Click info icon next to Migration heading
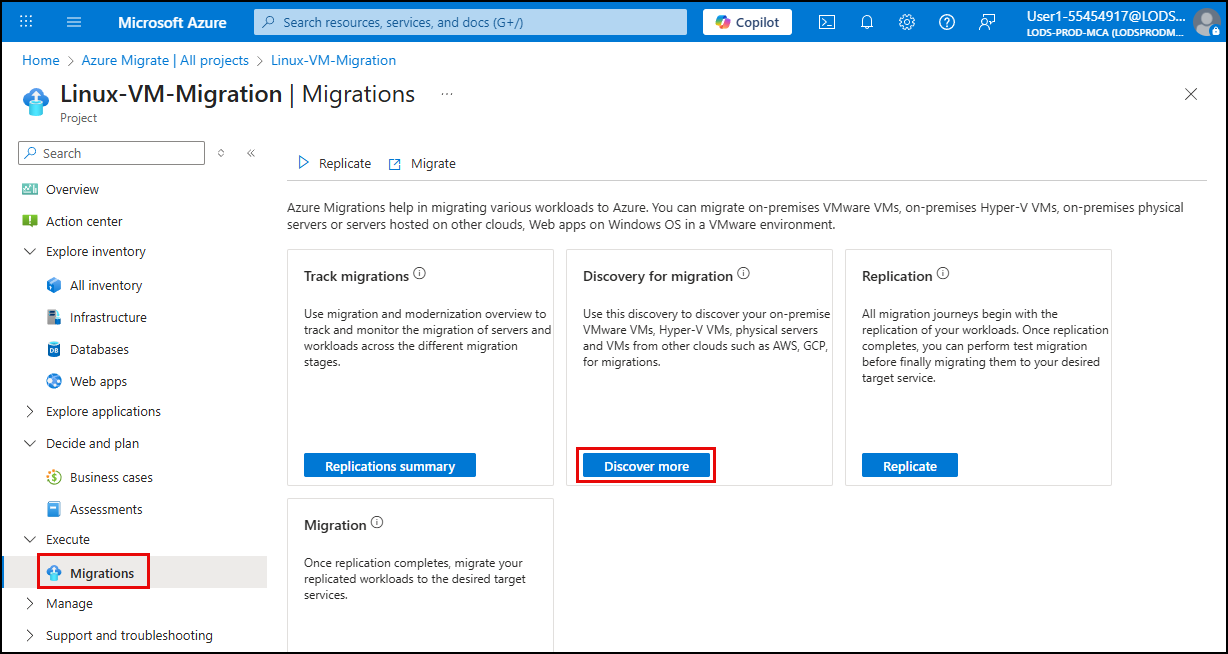Image resolution: width=1228 pixels, height=654 pixels. 377,523
